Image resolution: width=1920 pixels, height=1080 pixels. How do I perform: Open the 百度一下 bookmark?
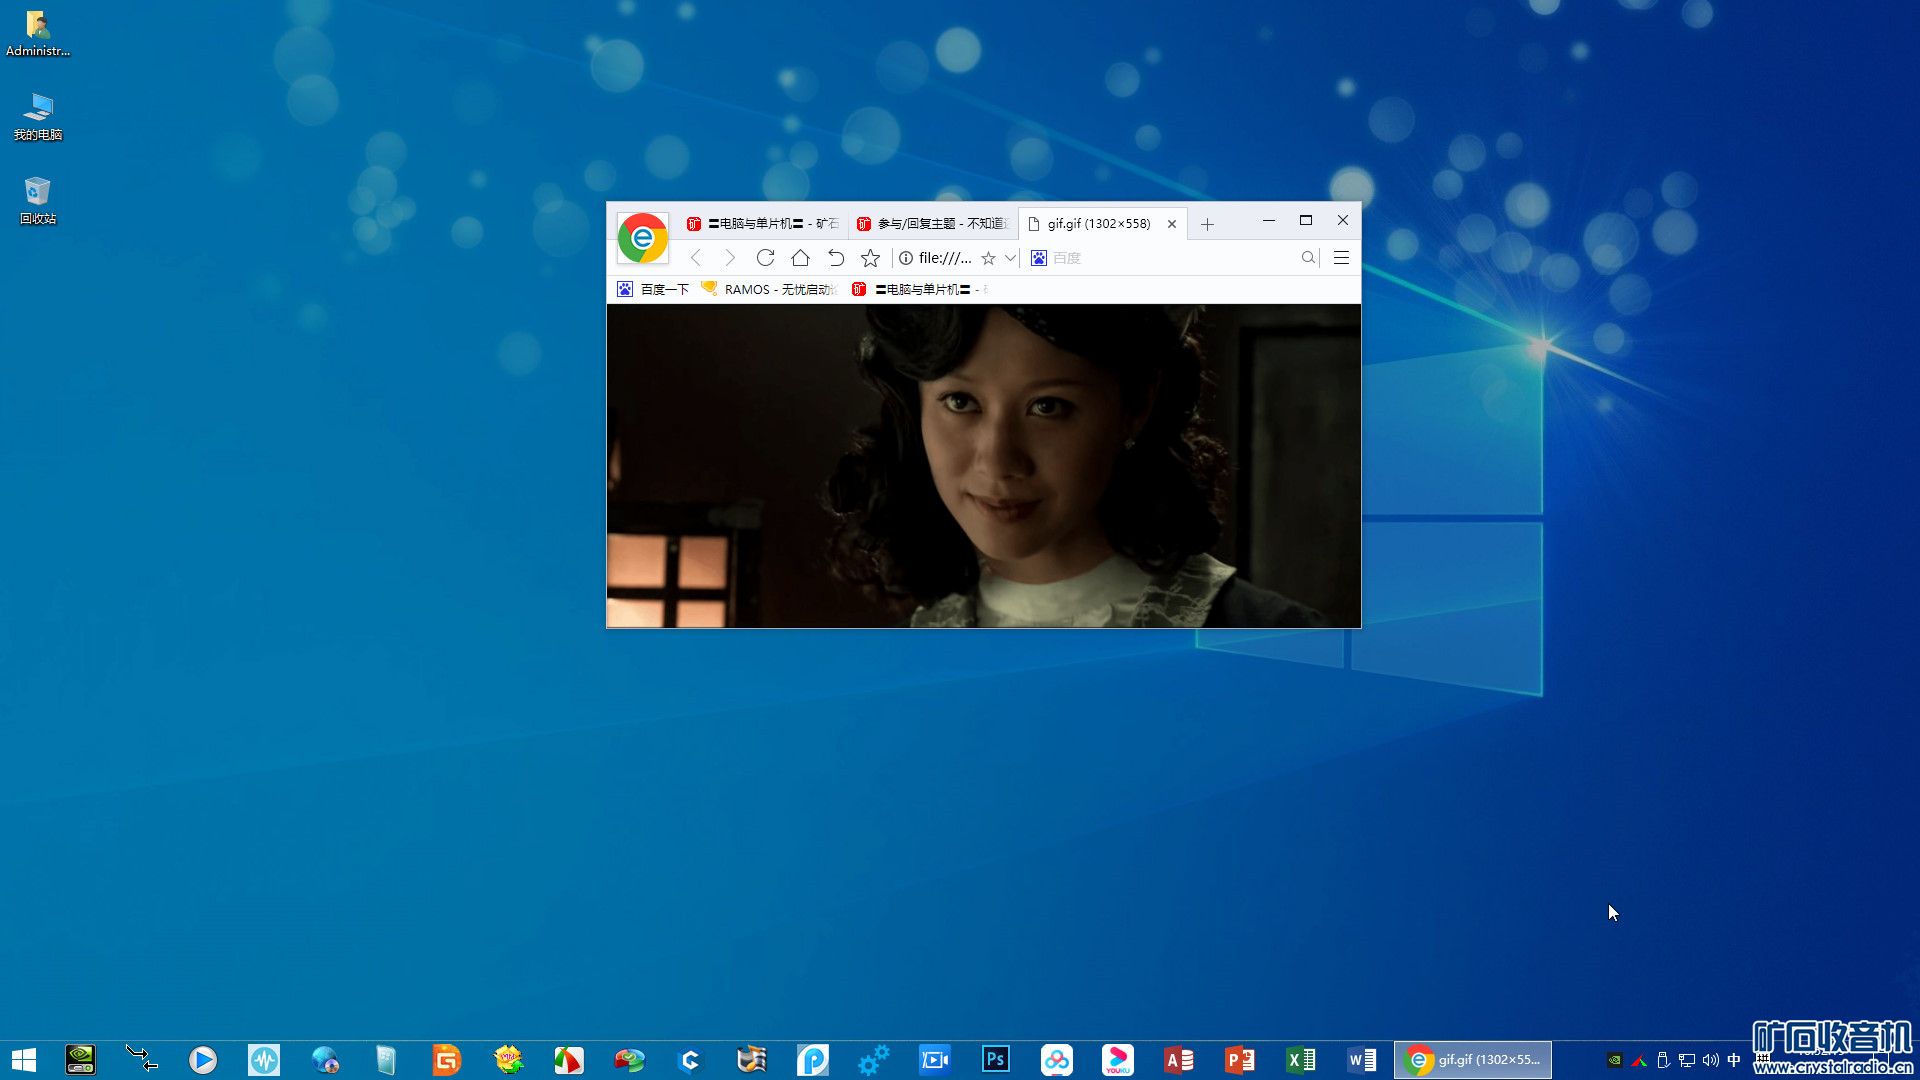653,289
